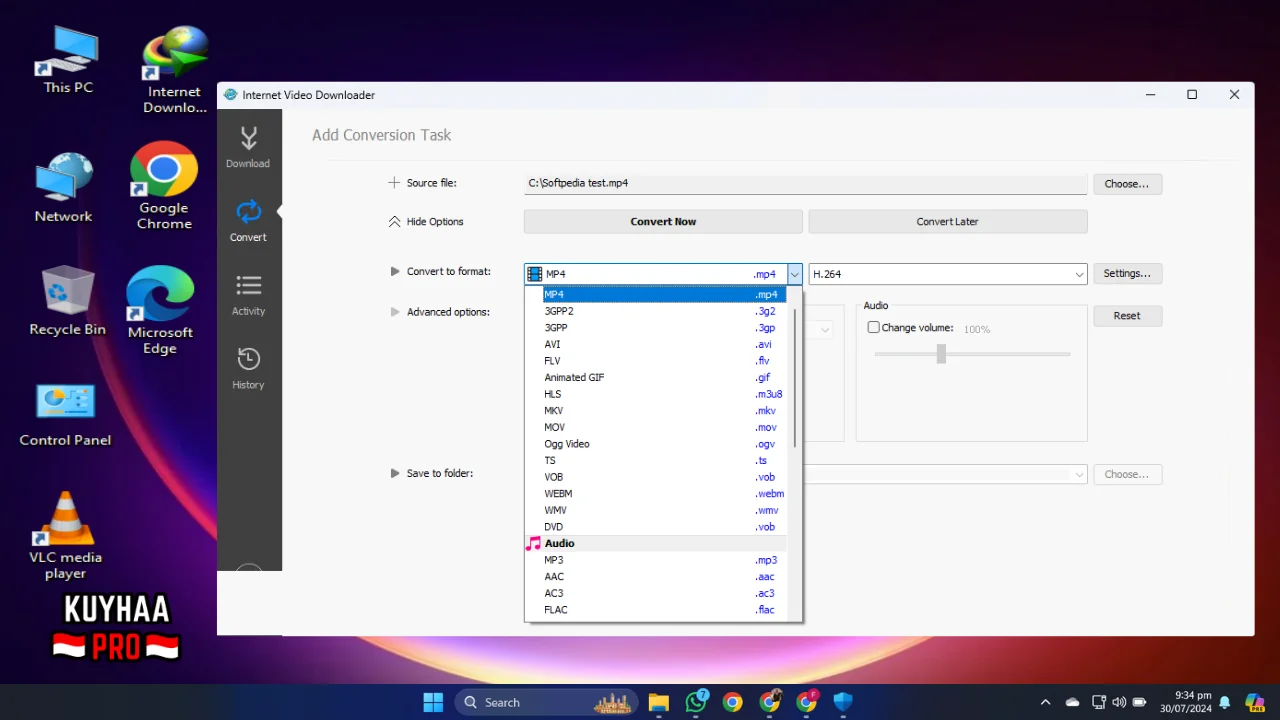Click the plus icon beside Source file
The image size is (1280, 720).
[x=394, y=183]
